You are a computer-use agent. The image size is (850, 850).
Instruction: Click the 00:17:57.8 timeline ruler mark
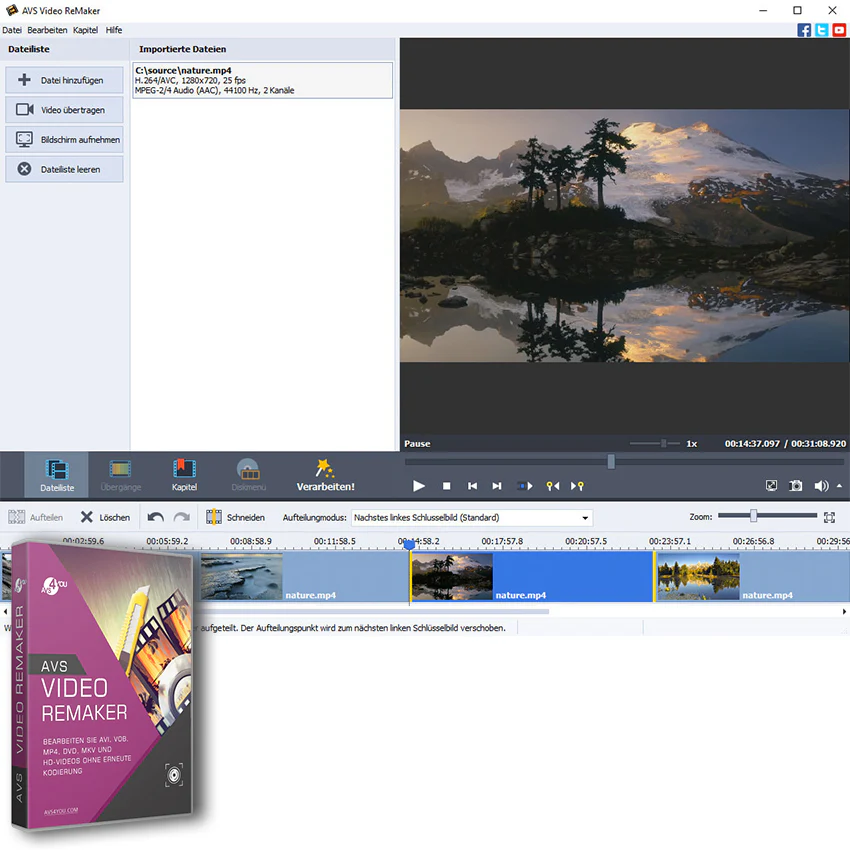click(x=502, y=541)
